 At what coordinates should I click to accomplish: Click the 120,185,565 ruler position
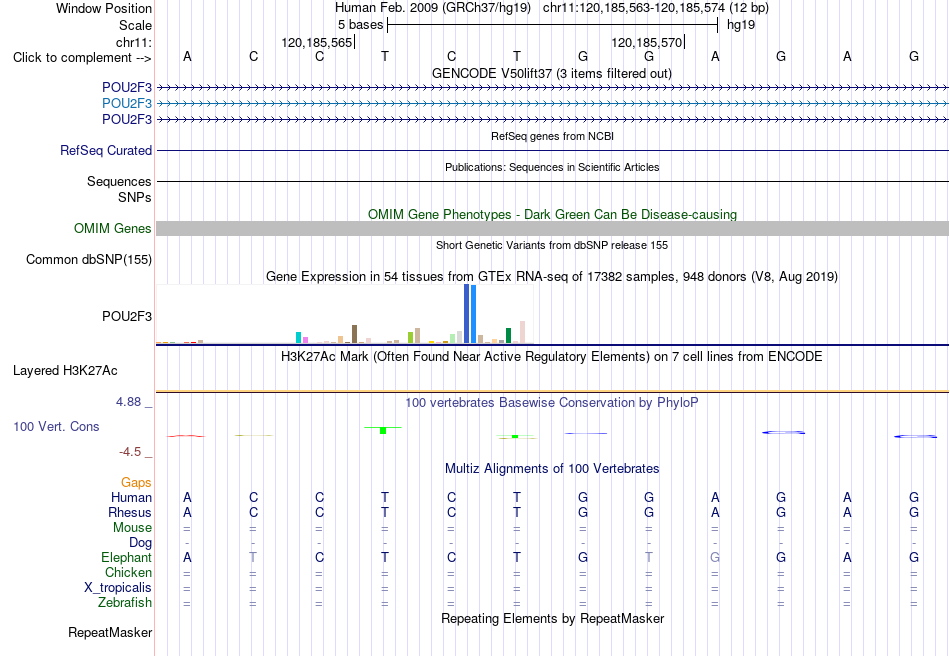[x=316, y=42]
